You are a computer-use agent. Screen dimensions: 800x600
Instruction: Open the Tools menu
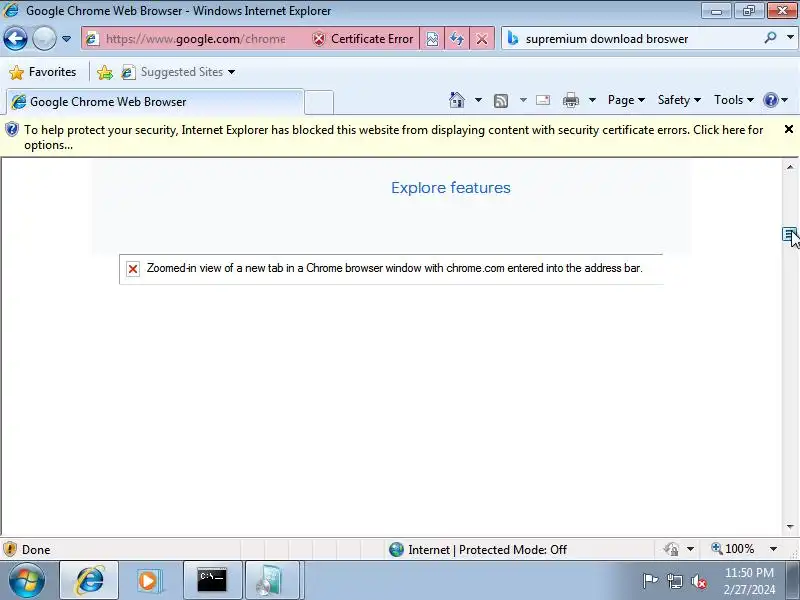734,100
